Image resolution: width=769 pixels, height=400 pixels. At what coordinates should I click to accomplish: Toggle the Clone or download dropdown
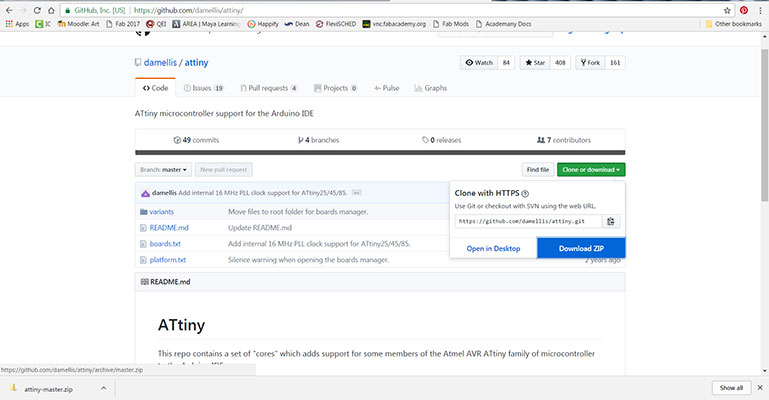(591, 170)
